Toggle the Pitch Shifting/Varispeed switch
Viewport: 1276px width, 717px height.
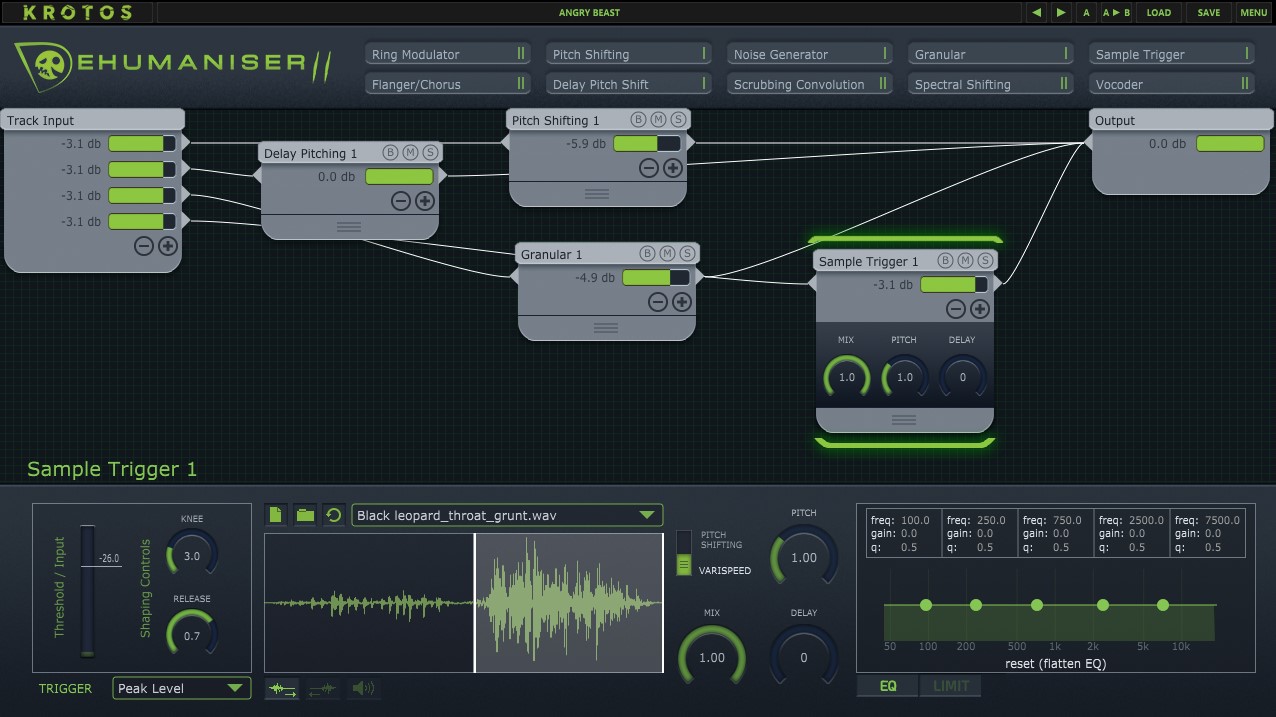(x=684, y=553)
